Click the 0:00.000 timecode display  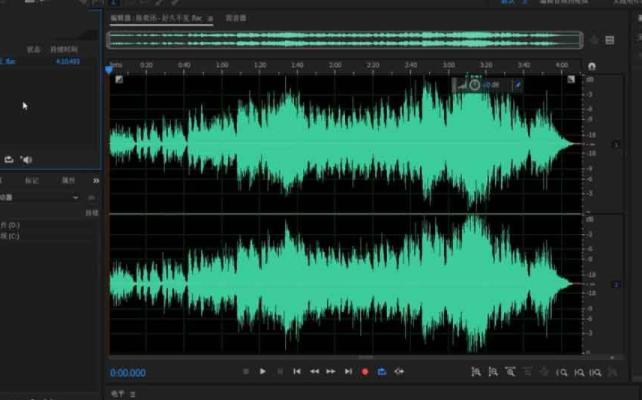[128, 373]
